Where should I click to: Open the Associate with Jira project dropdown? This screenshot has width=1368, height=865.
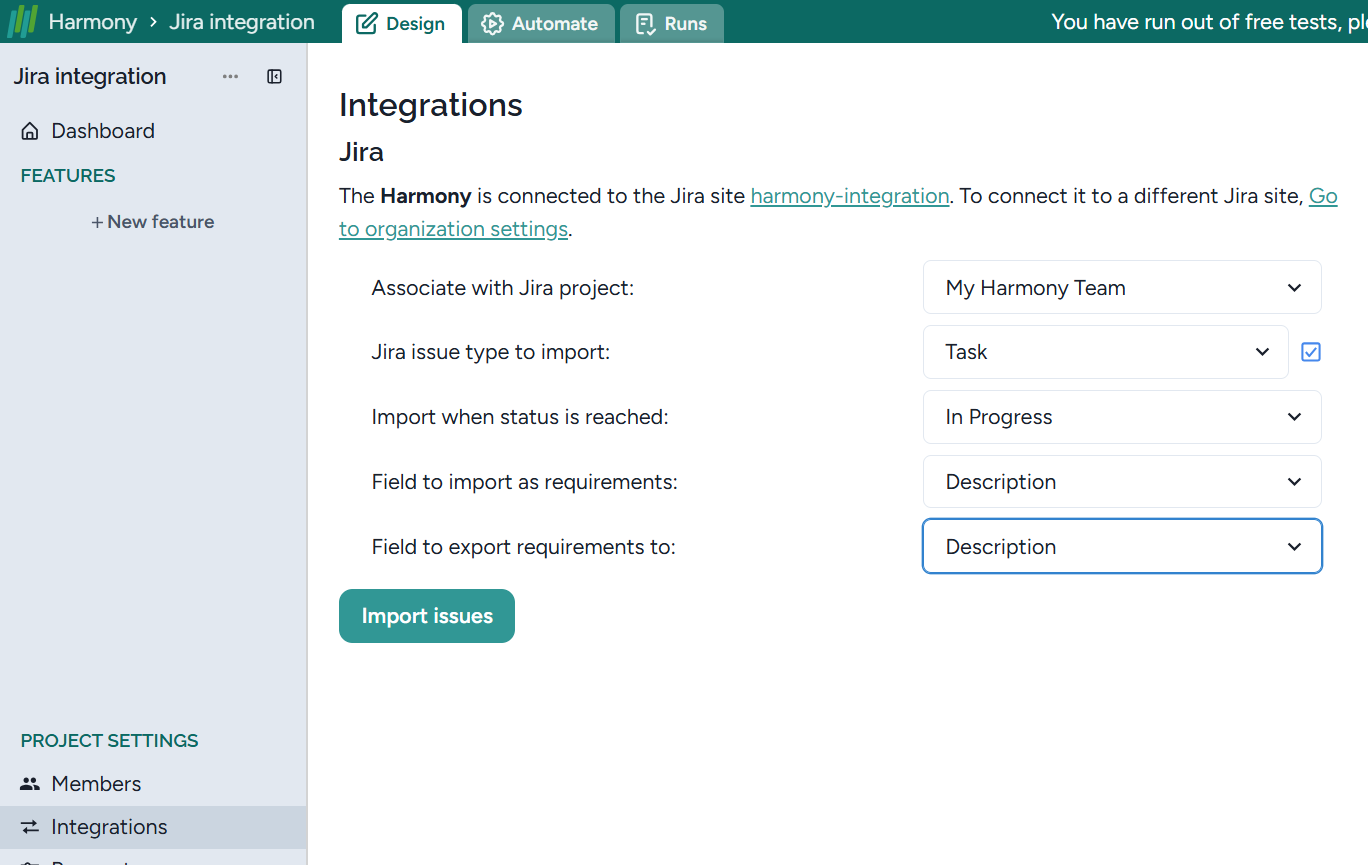coord(1121,288)
